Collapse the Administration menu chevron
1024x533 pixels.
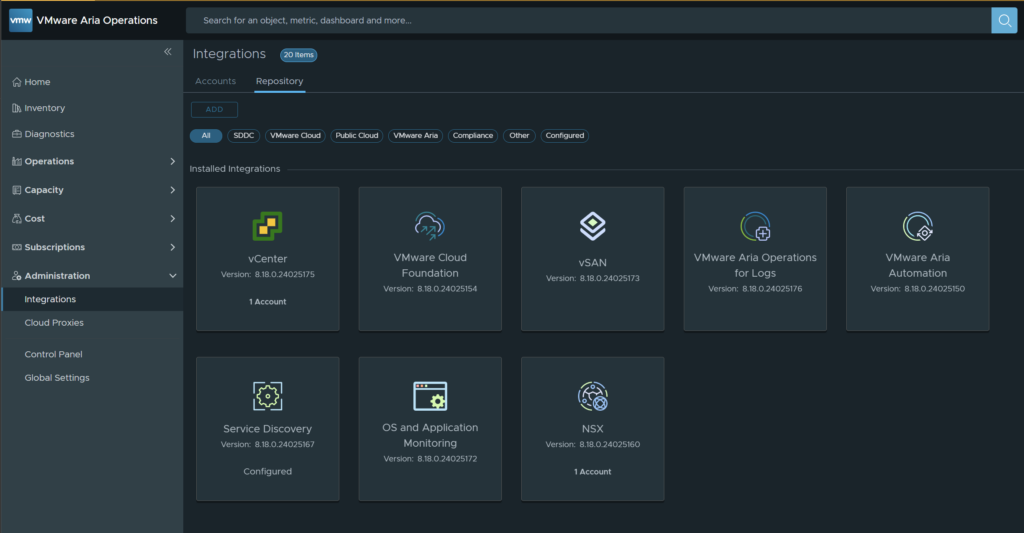[x=172, y=276]
